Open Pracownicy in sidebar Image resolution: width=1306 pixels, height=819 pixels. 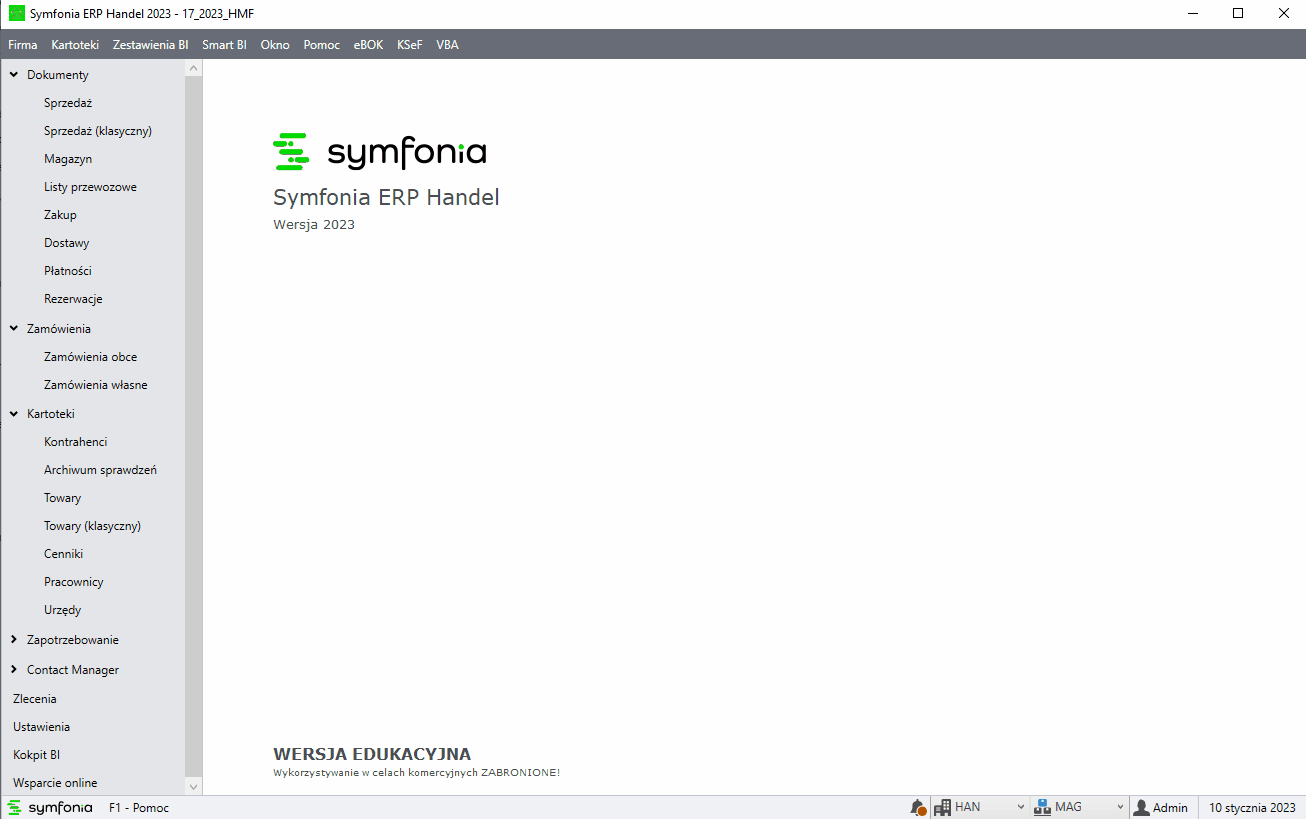coord(74,582)
